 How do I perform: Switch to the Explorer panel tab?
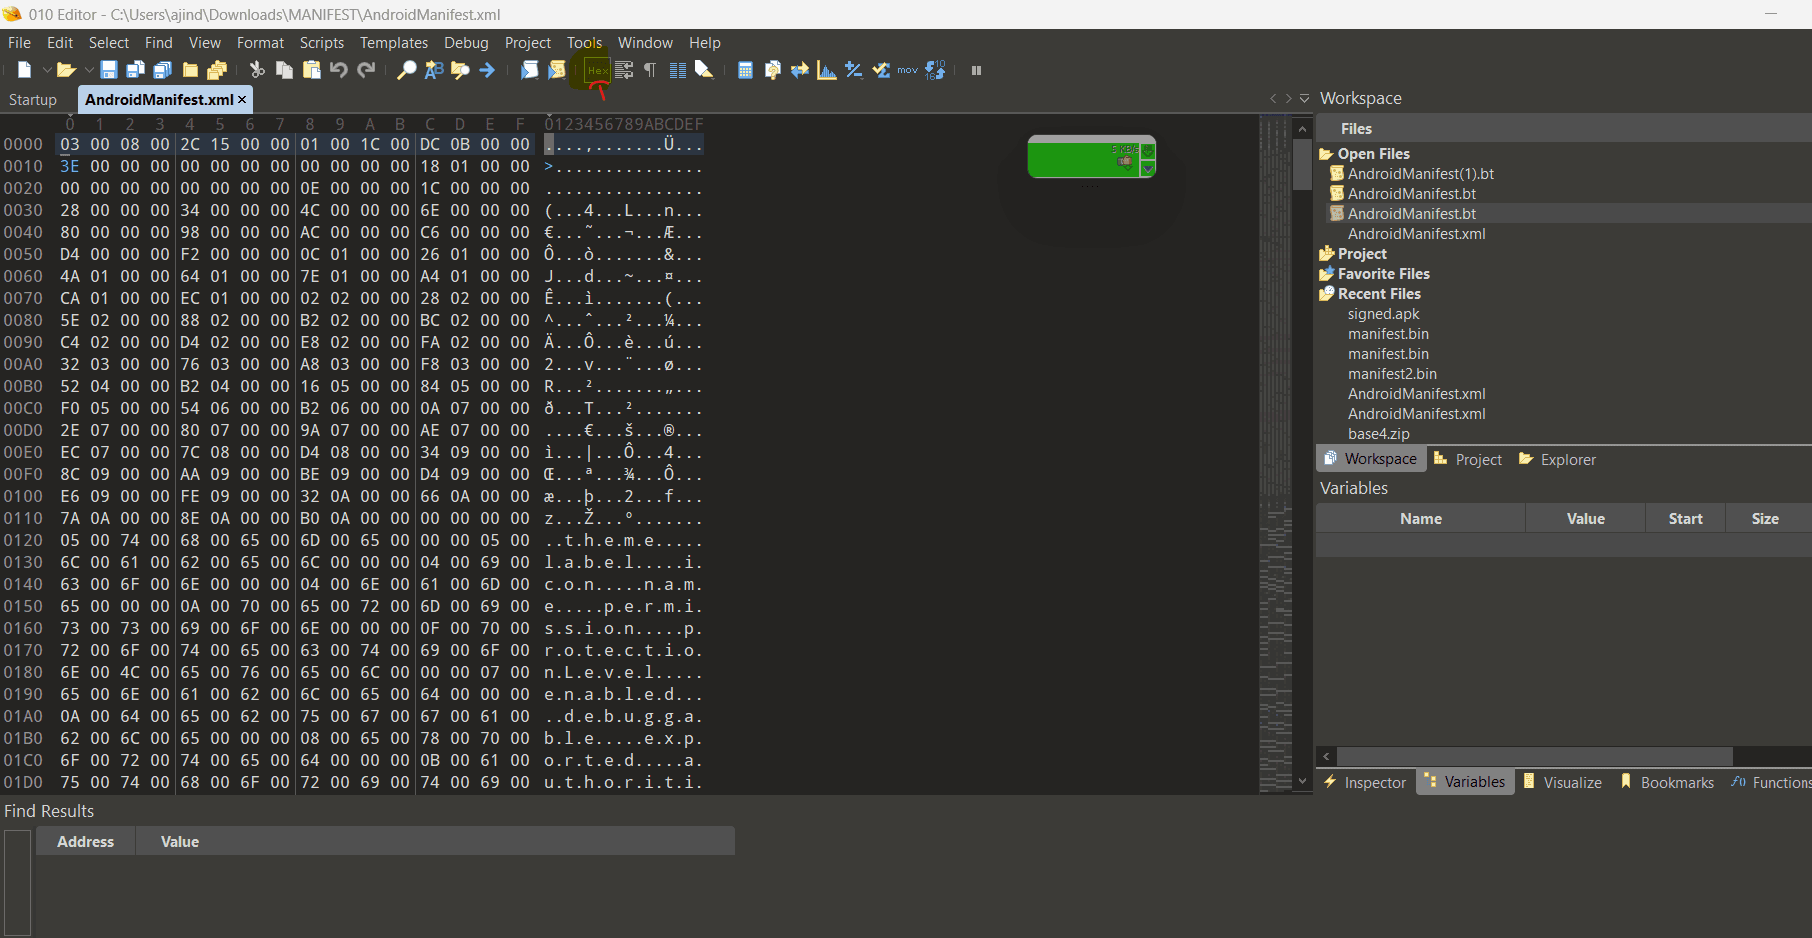1557,459
